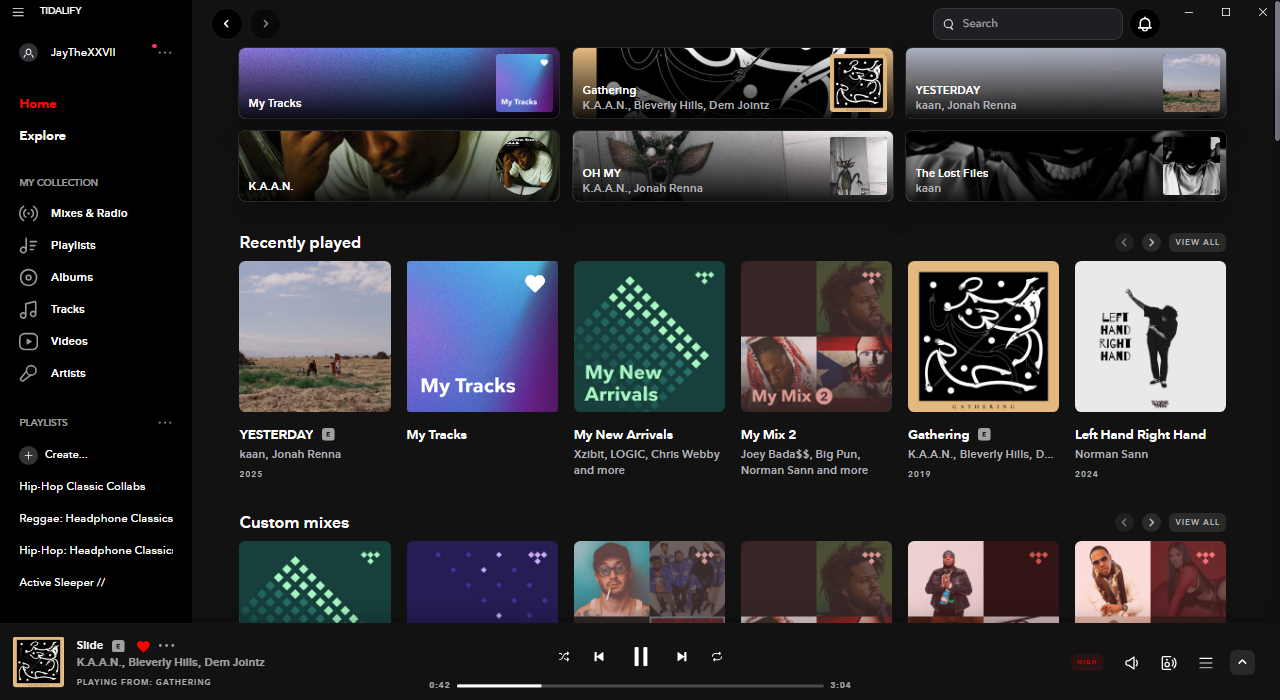Pause the current track
The height and width of the screenshot is (700, 1280).
pyautogui.click(x=641, y=657)
